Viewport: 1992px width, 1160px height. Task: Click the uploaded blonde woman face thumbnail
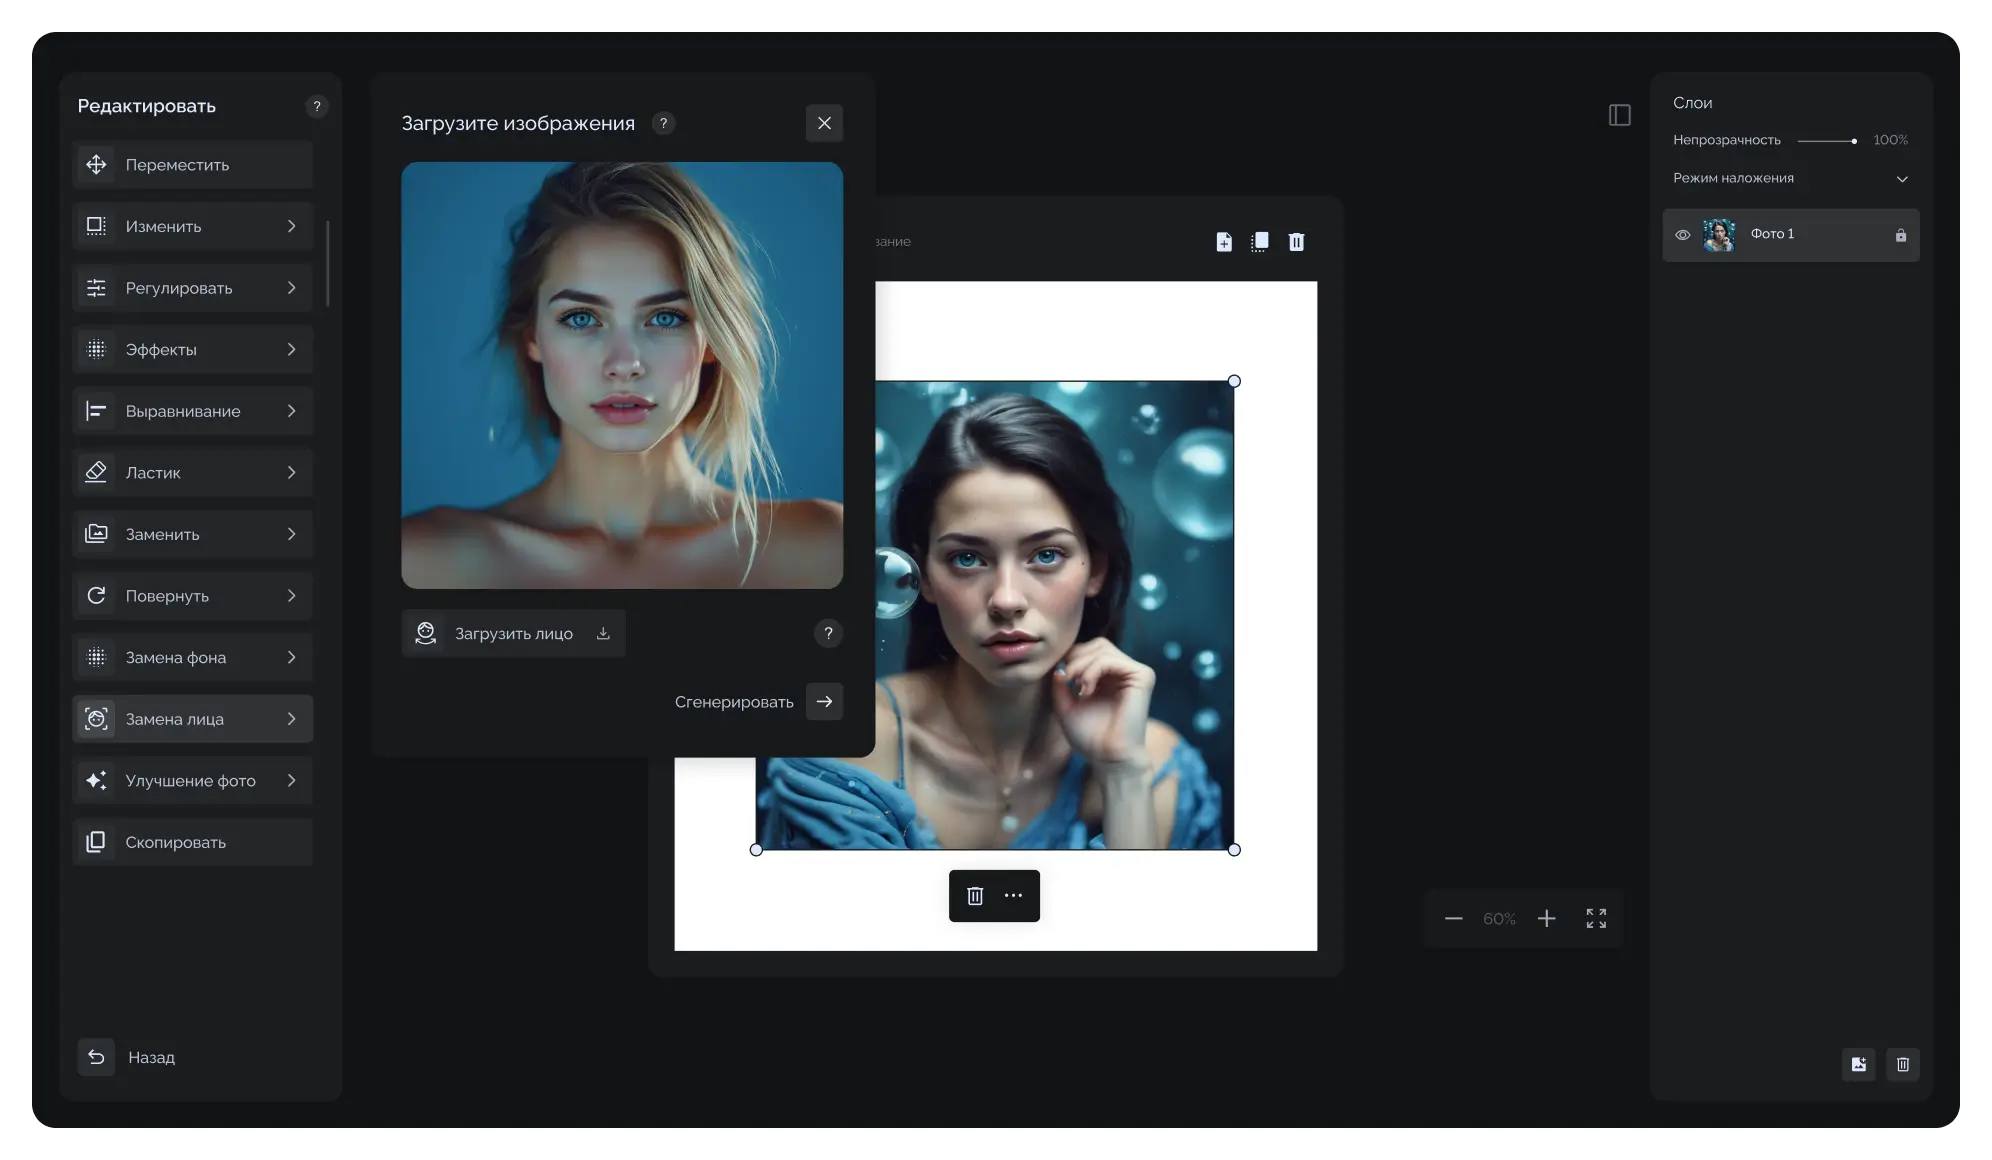[x=622, y=375]
